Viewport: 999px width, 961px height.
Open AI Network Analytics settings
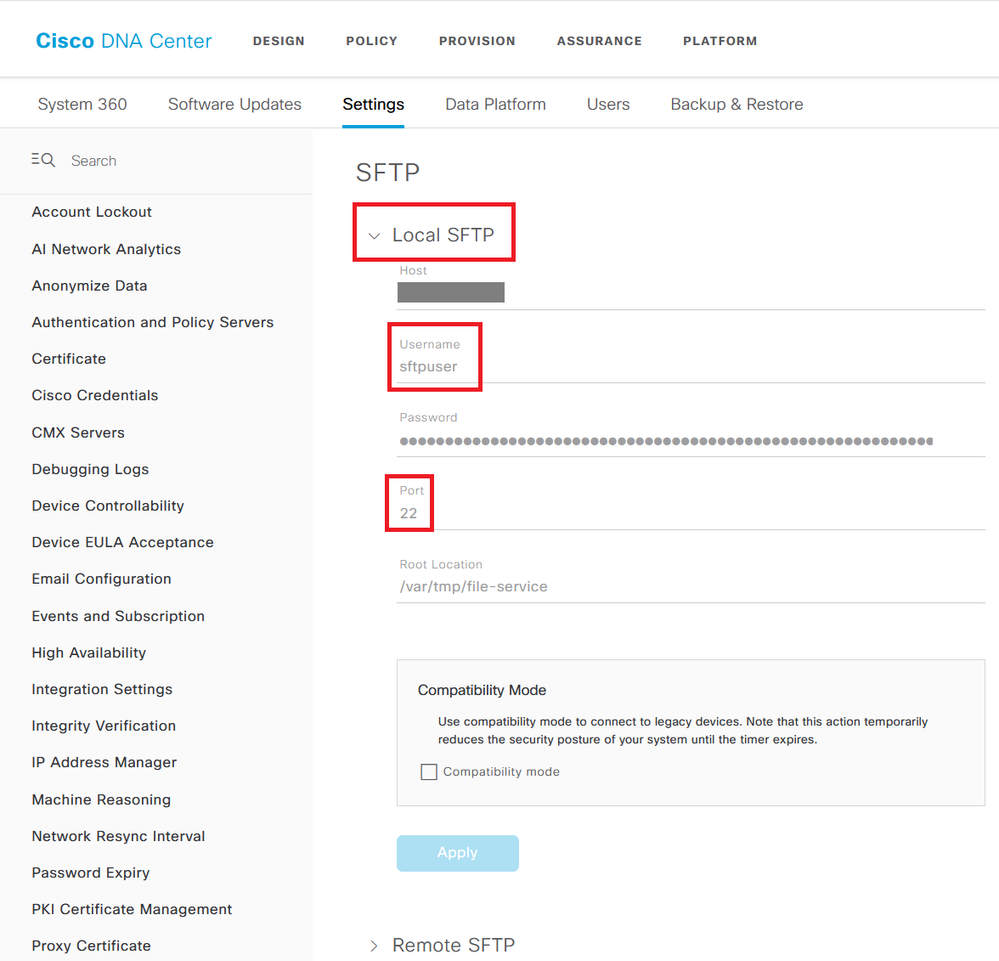point(106,249)
